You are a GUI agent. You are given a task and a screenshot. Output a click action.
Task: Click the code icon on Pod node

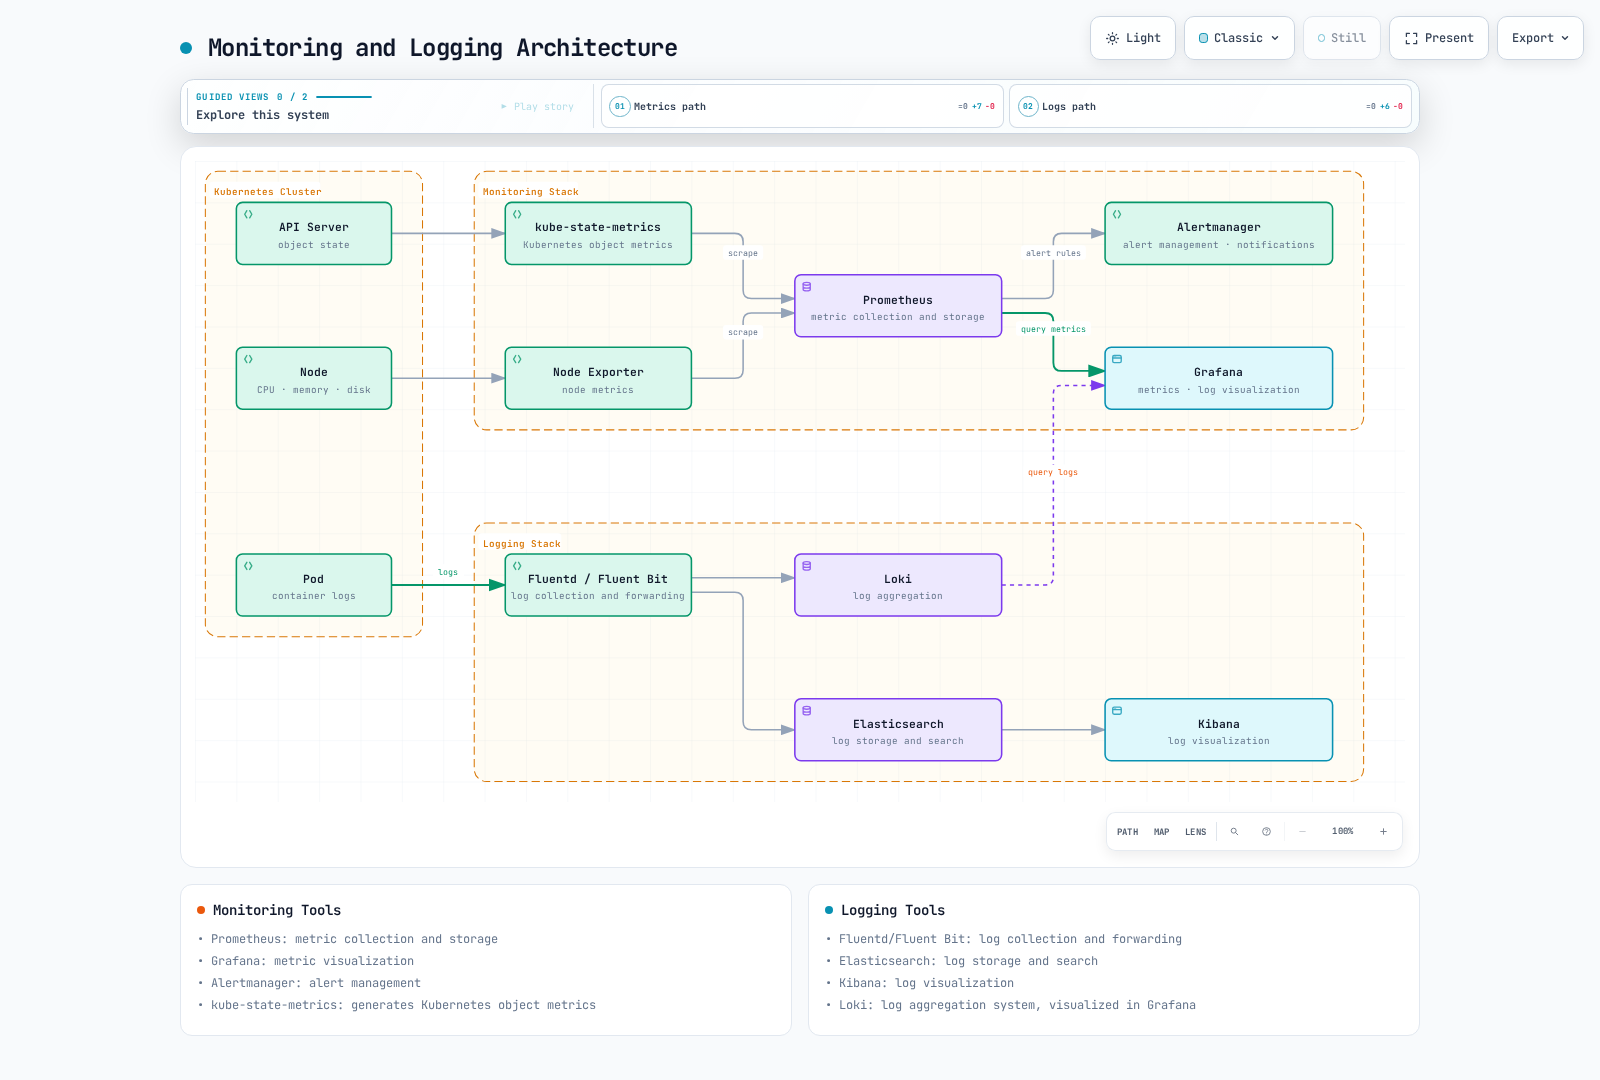point(249,566)
